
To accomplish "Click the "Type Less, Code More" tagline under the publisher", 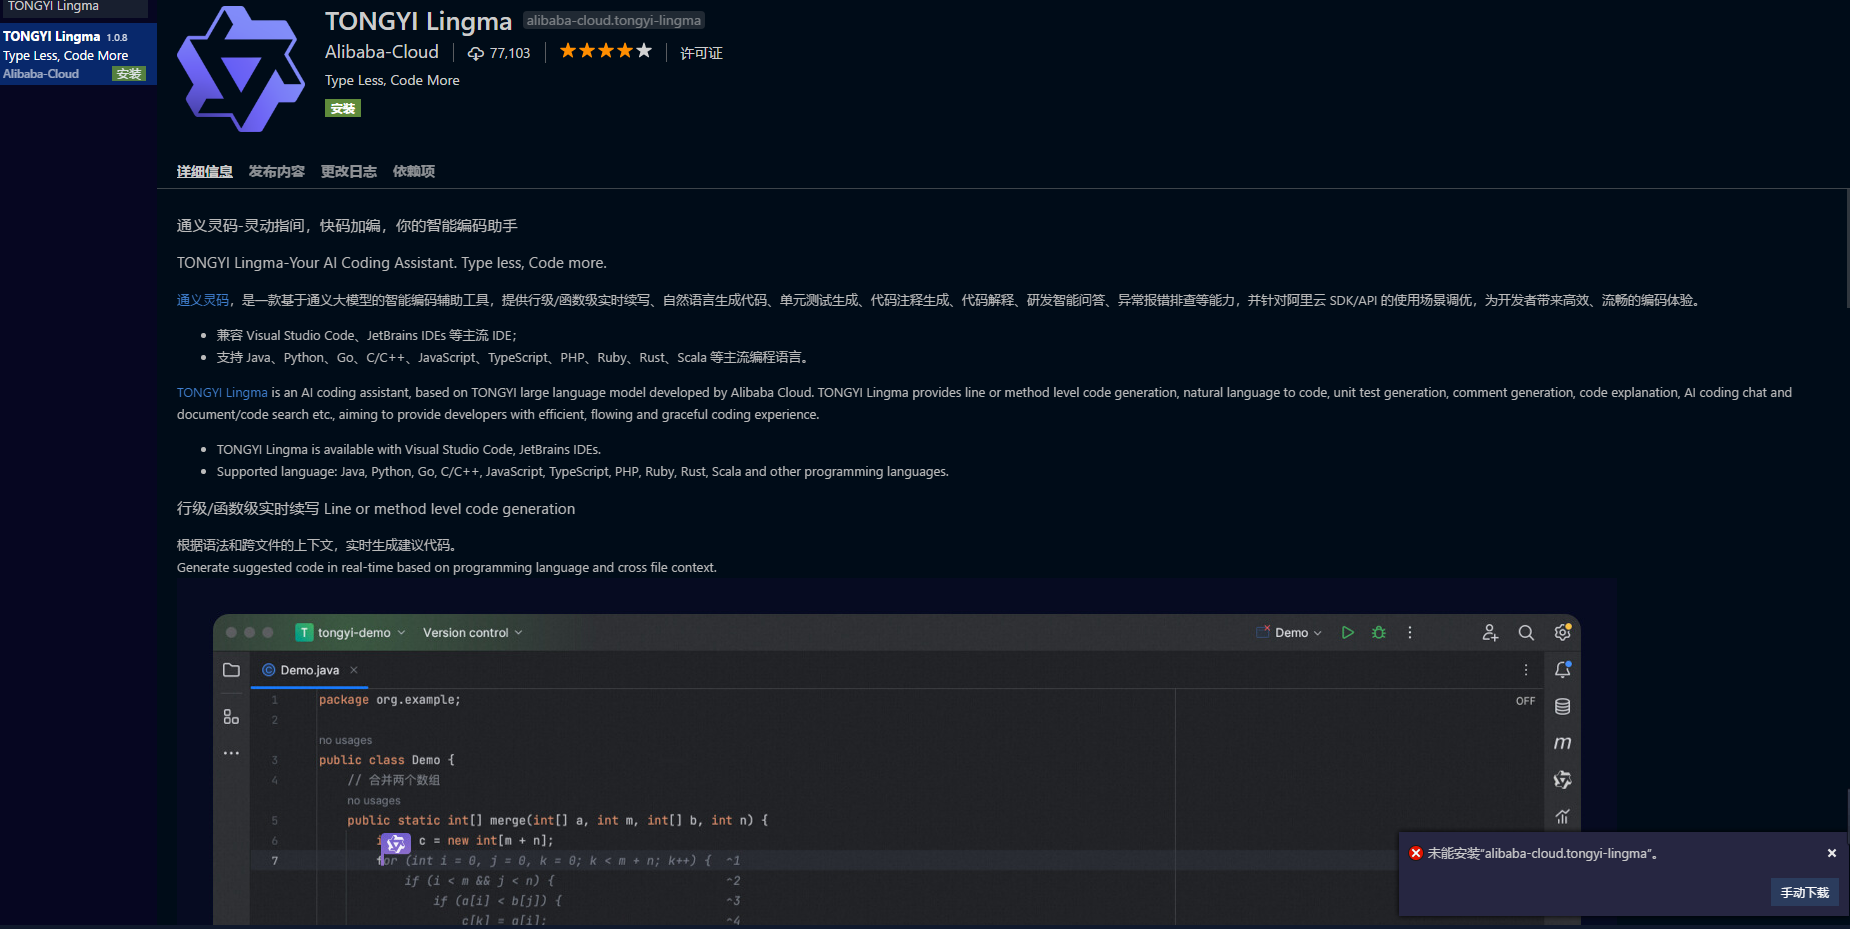I will coord(392,80).
